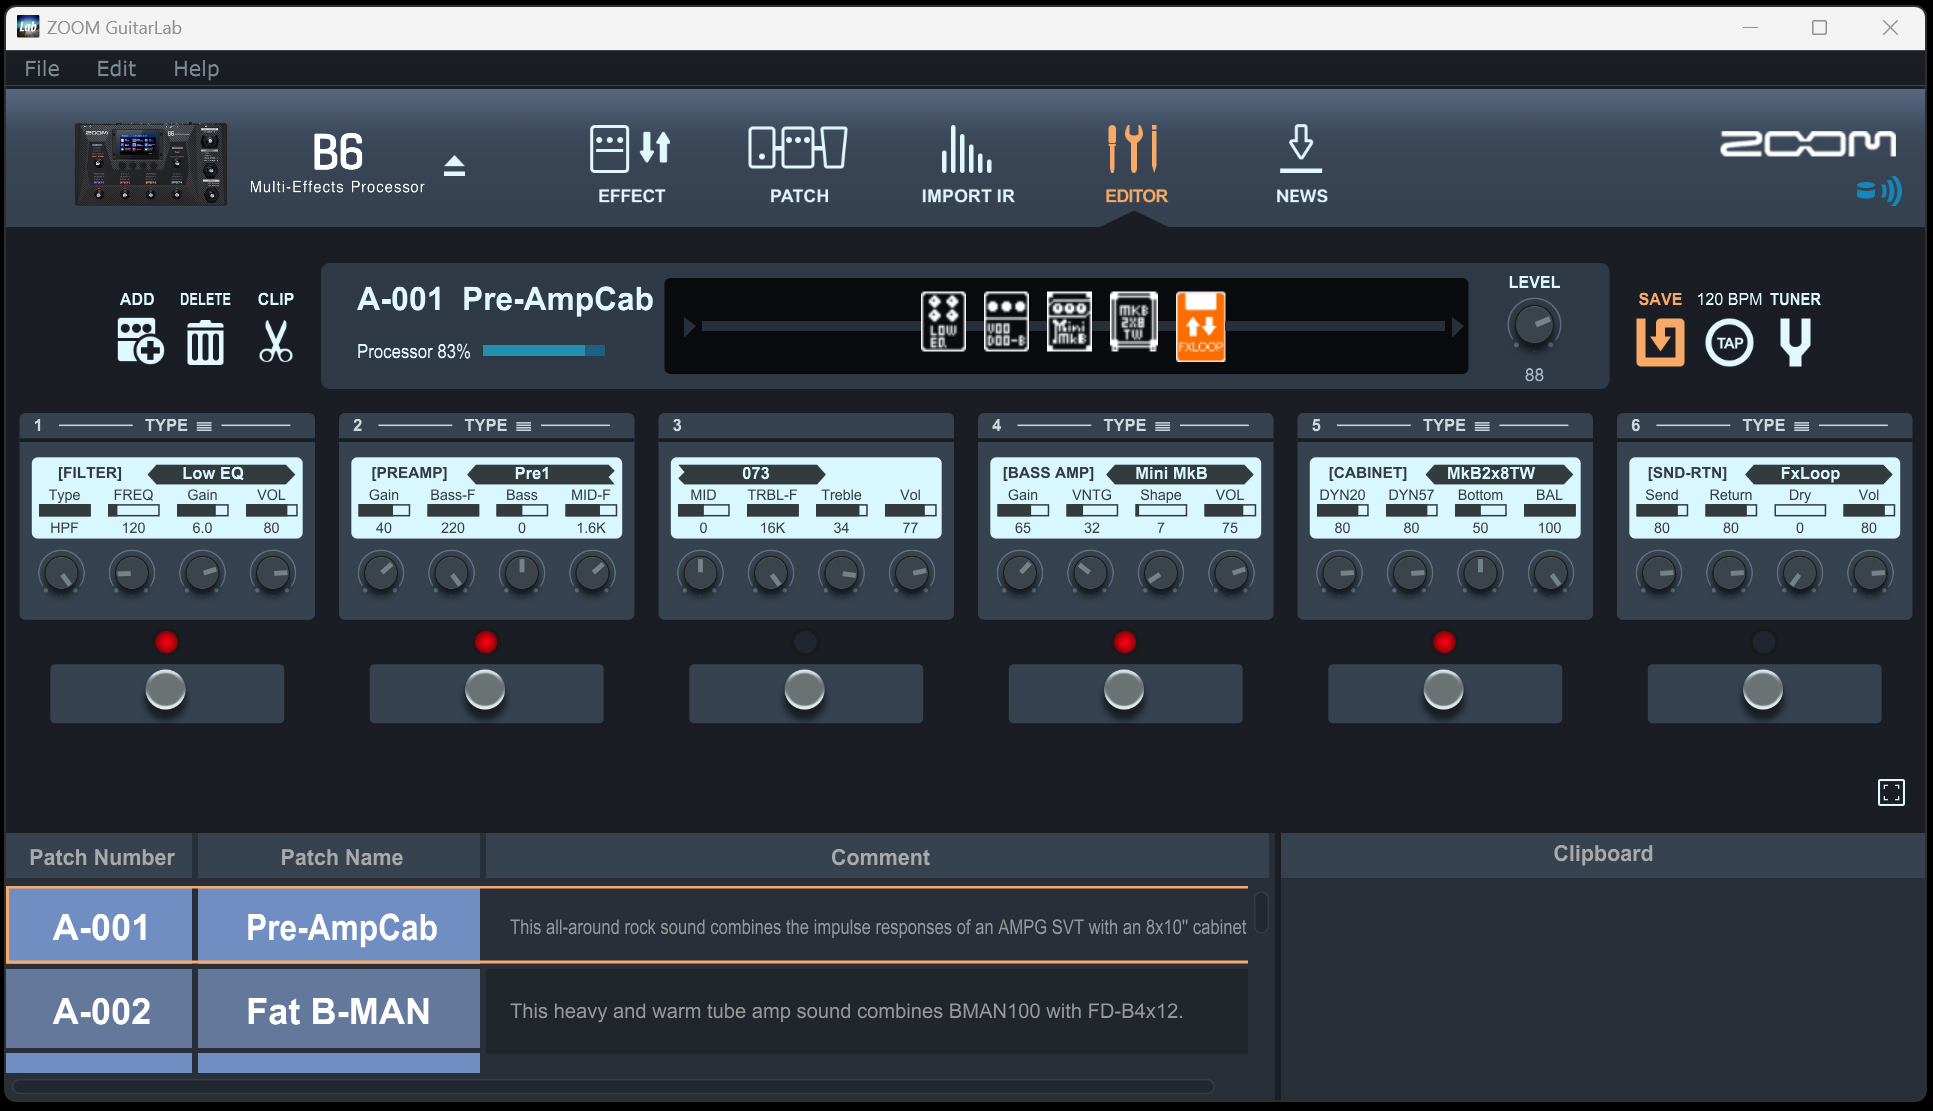This screenshot has width=1933, height=1111.
Task: Open the Edit menu
Action: [116, 69]
